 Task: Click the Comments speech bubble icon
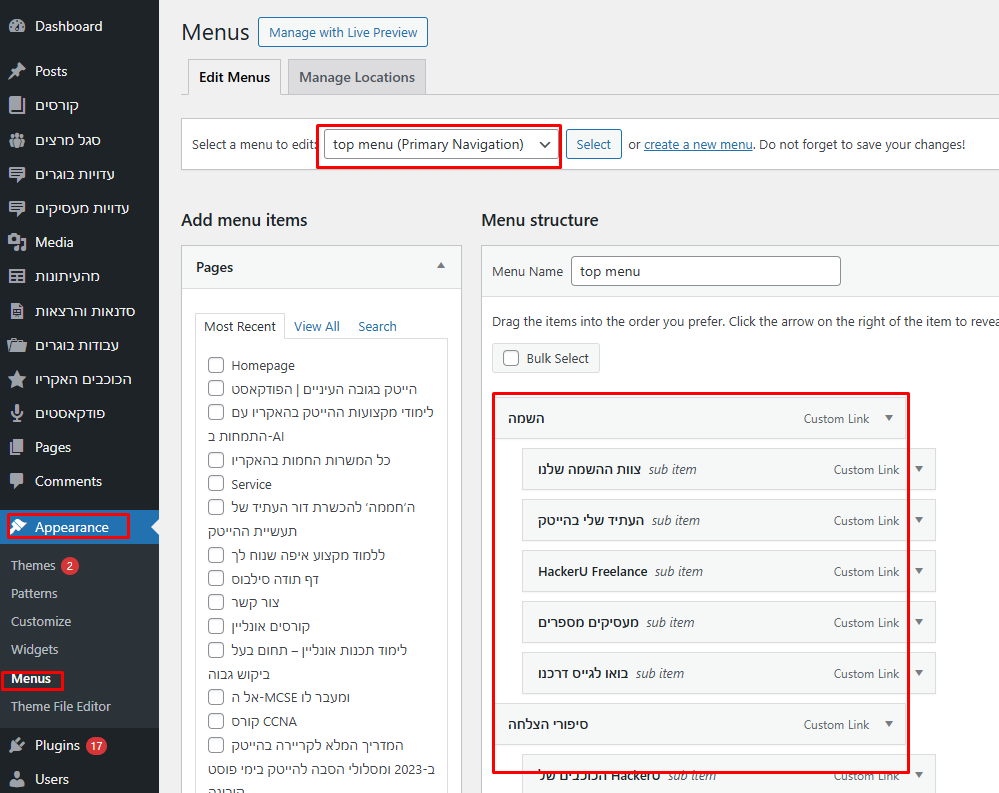click(x=17, y=481)
